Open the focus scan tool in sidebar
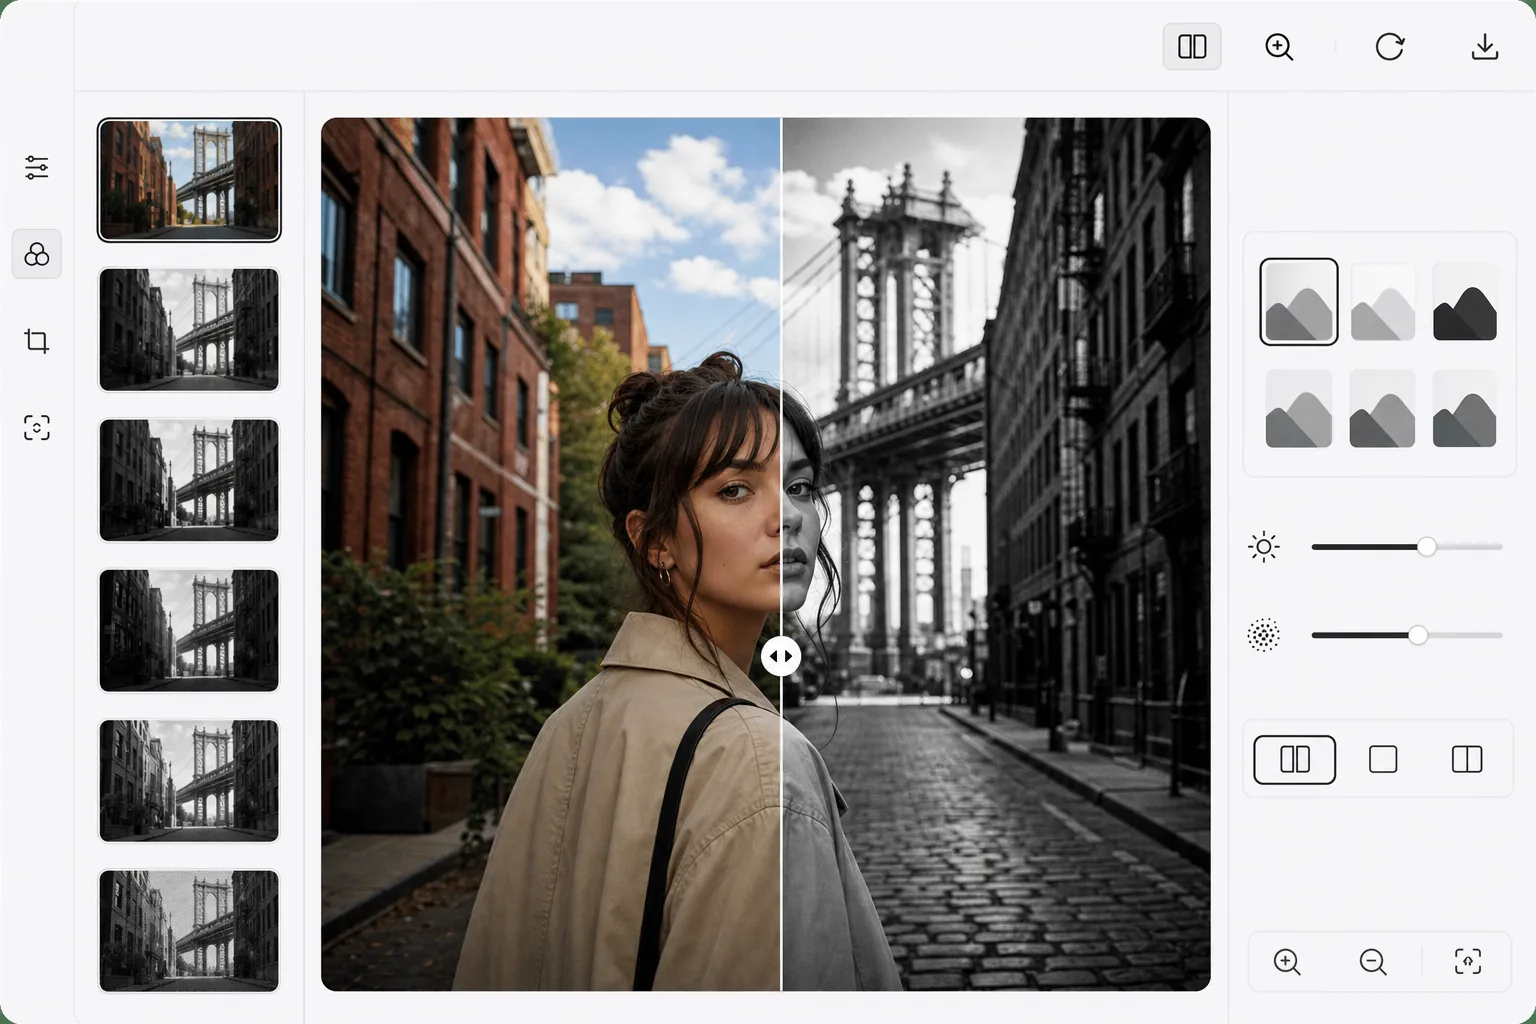Screen dimensions: 1536x1024 pyautogui.click(x=37, y=428)
